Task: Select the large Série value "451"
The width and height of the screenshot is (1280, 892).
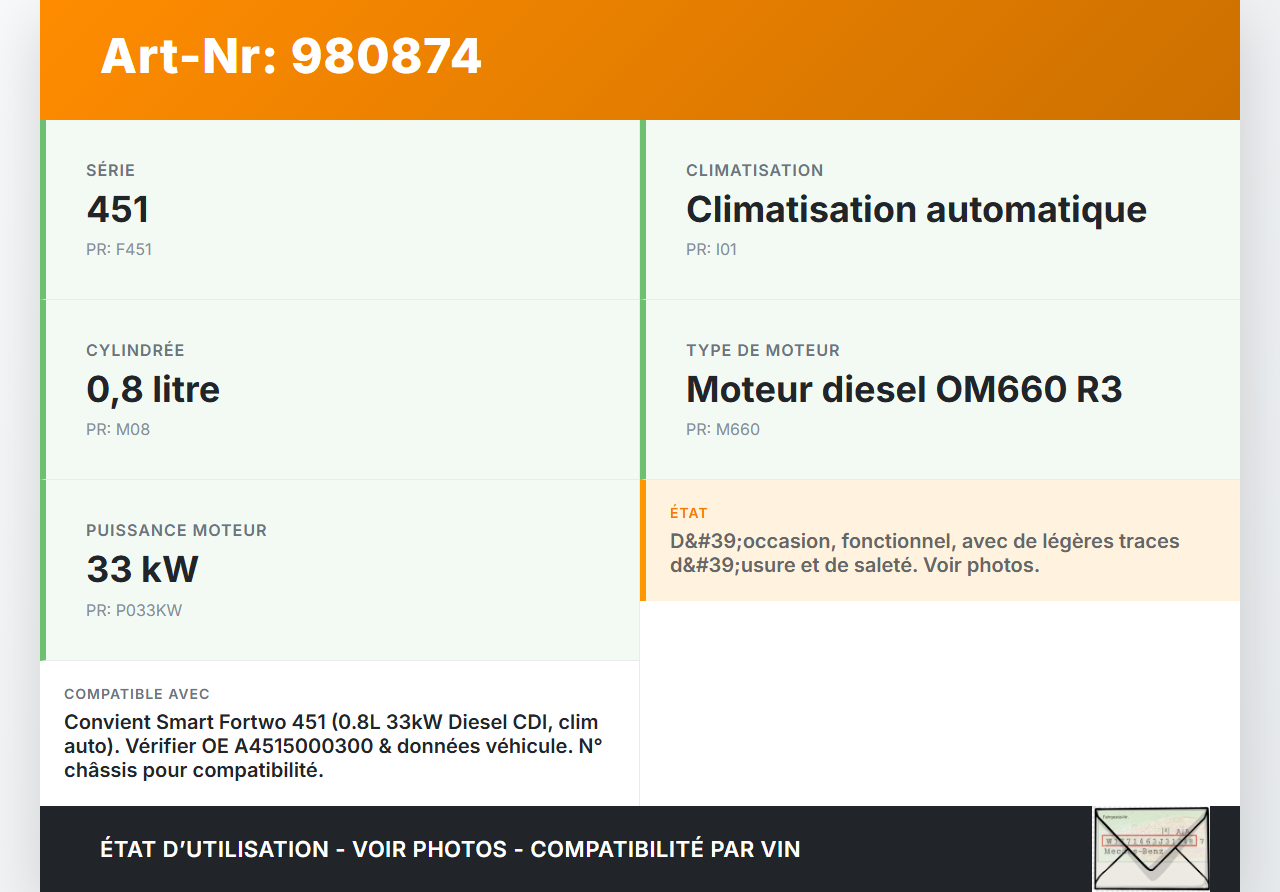Action: click(118, 209)
